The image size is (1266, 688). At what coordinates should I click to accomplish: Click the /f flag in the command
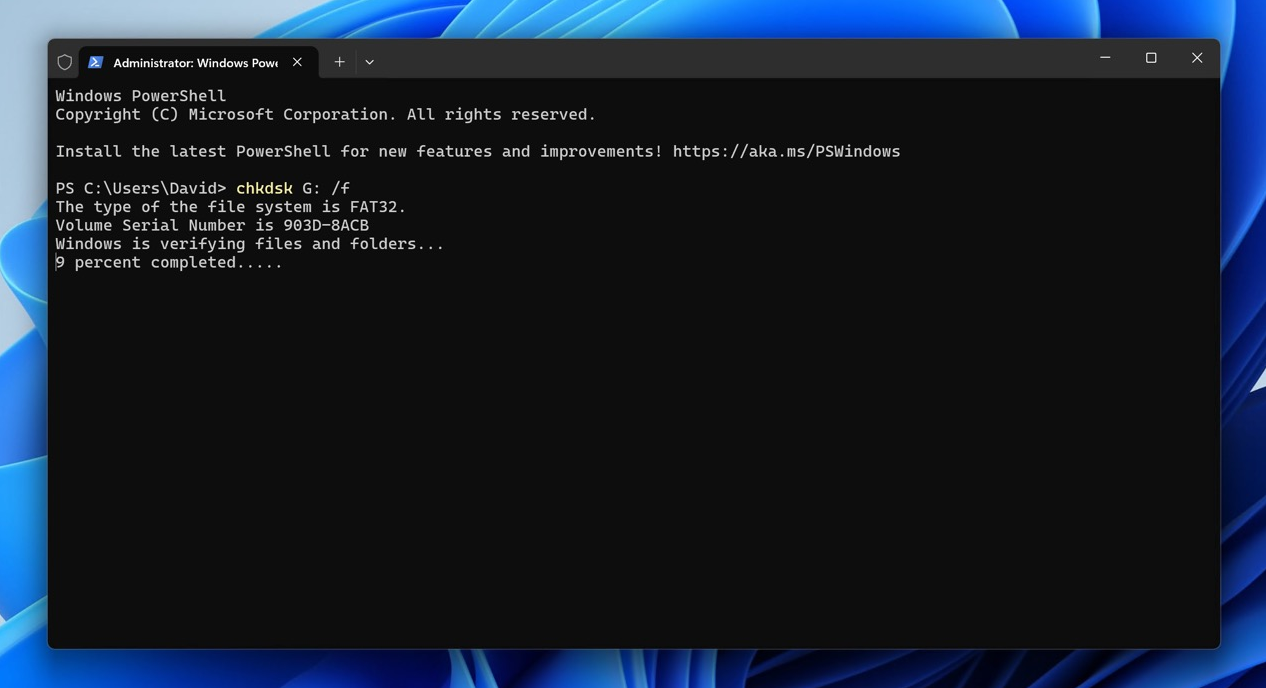(340, 188)
